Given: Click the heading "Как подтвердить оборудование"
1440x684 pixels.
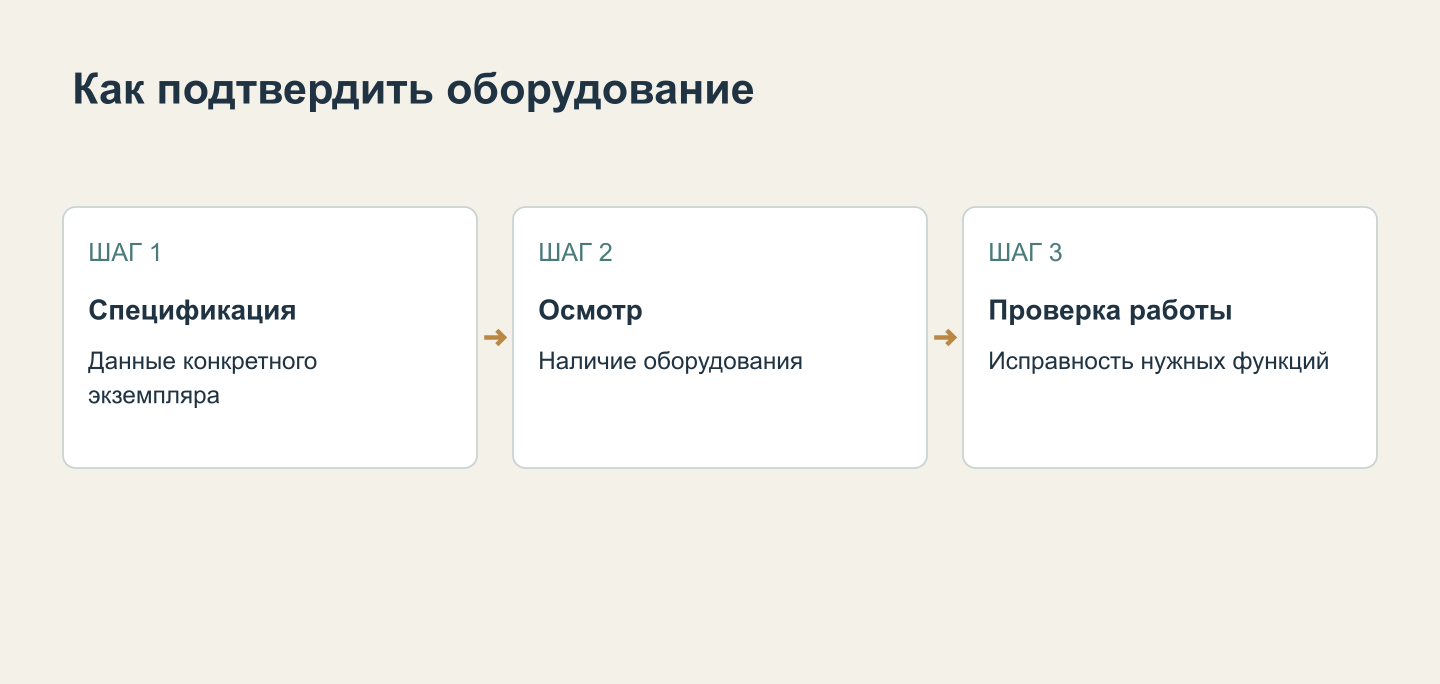Looking at the screenshot, I should tap(413, 90).
